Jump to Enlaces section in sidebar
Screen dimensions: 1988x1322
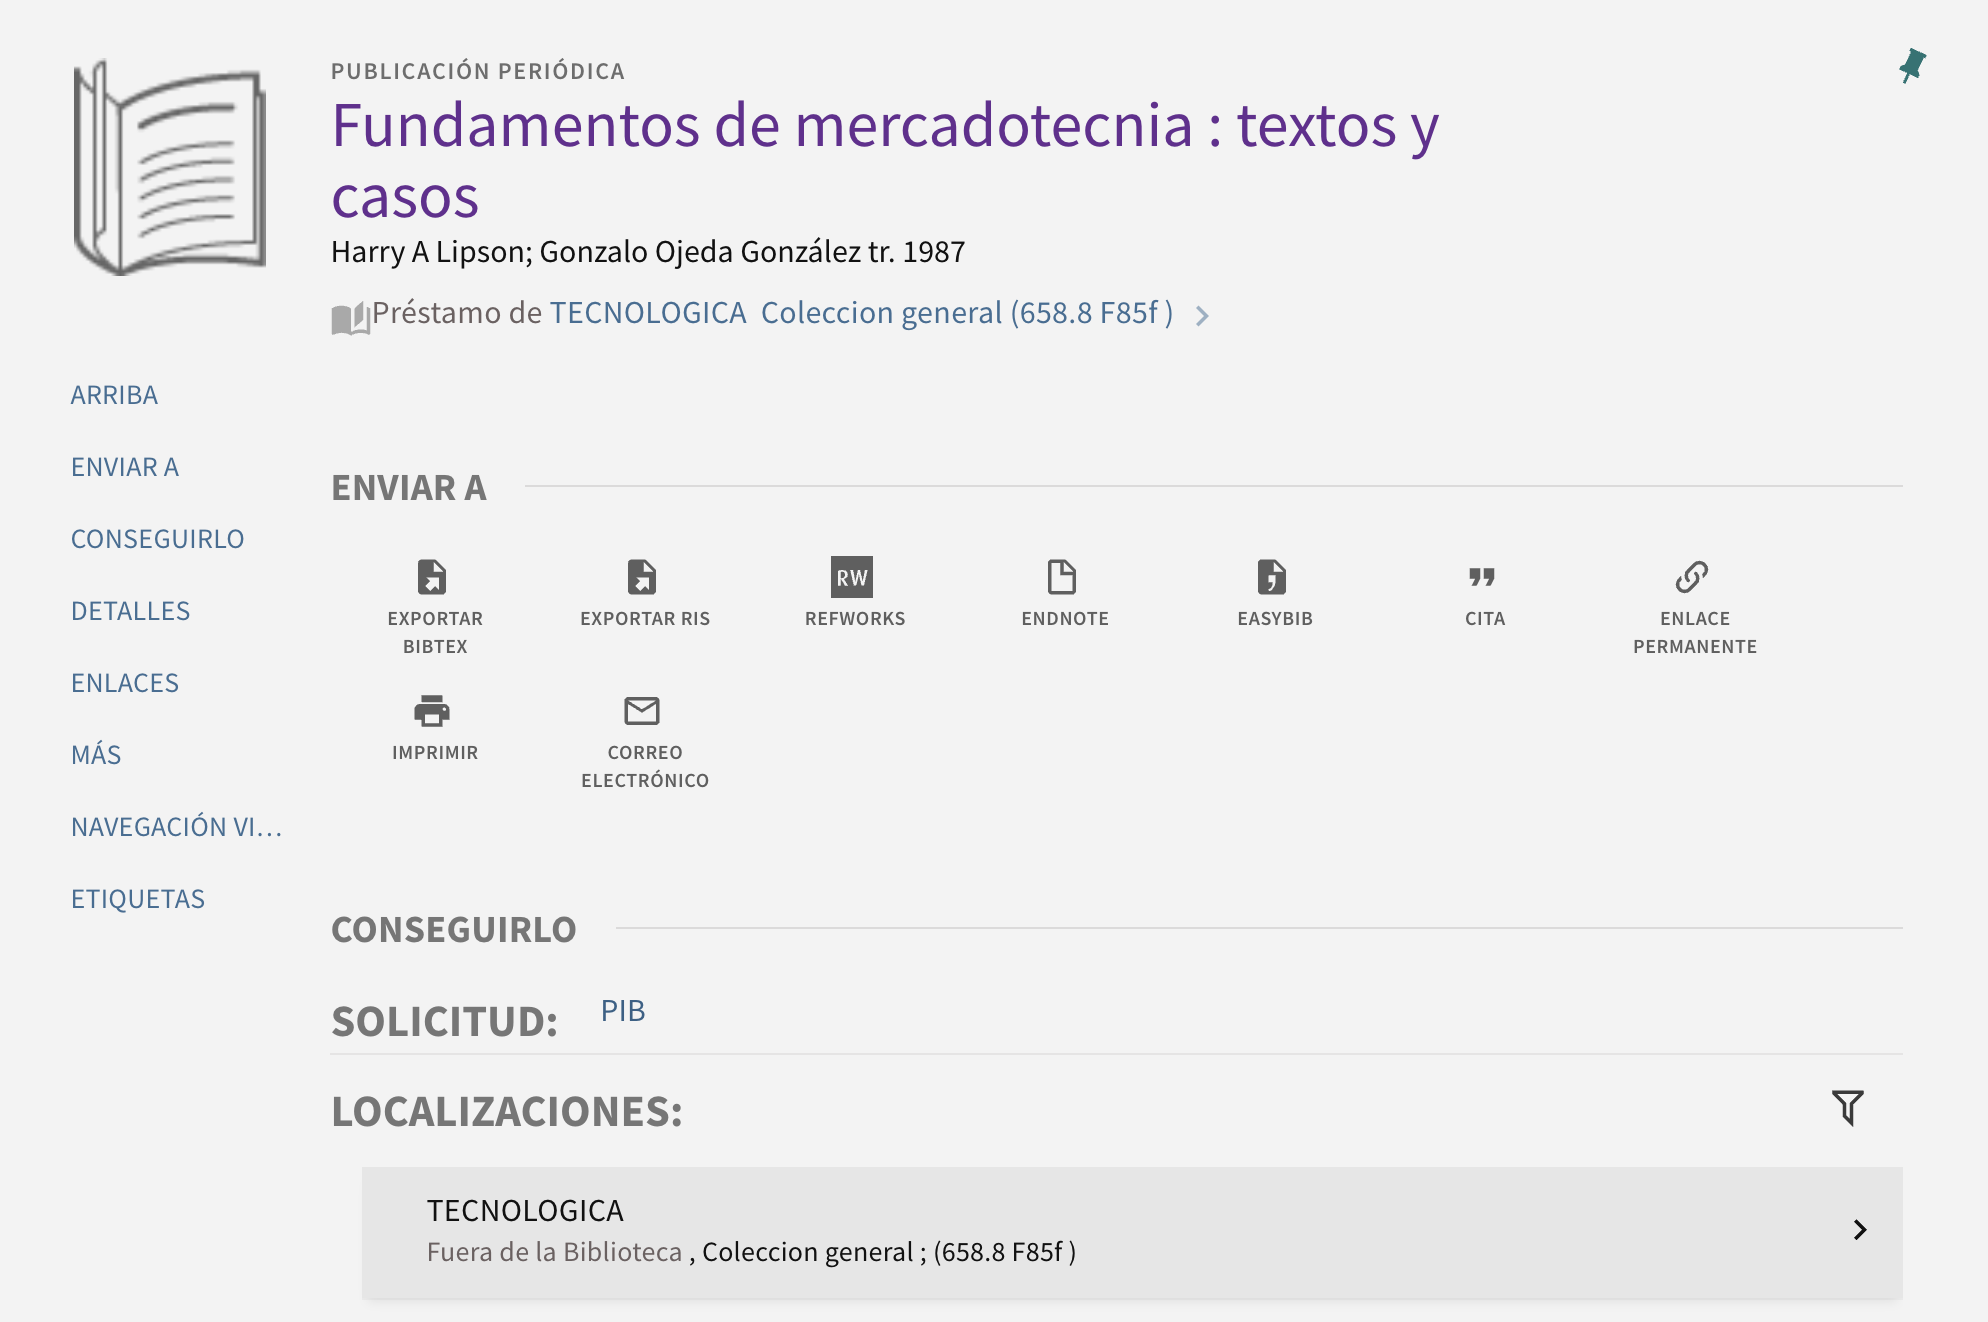pyautogui.click(x=125, y=683)
